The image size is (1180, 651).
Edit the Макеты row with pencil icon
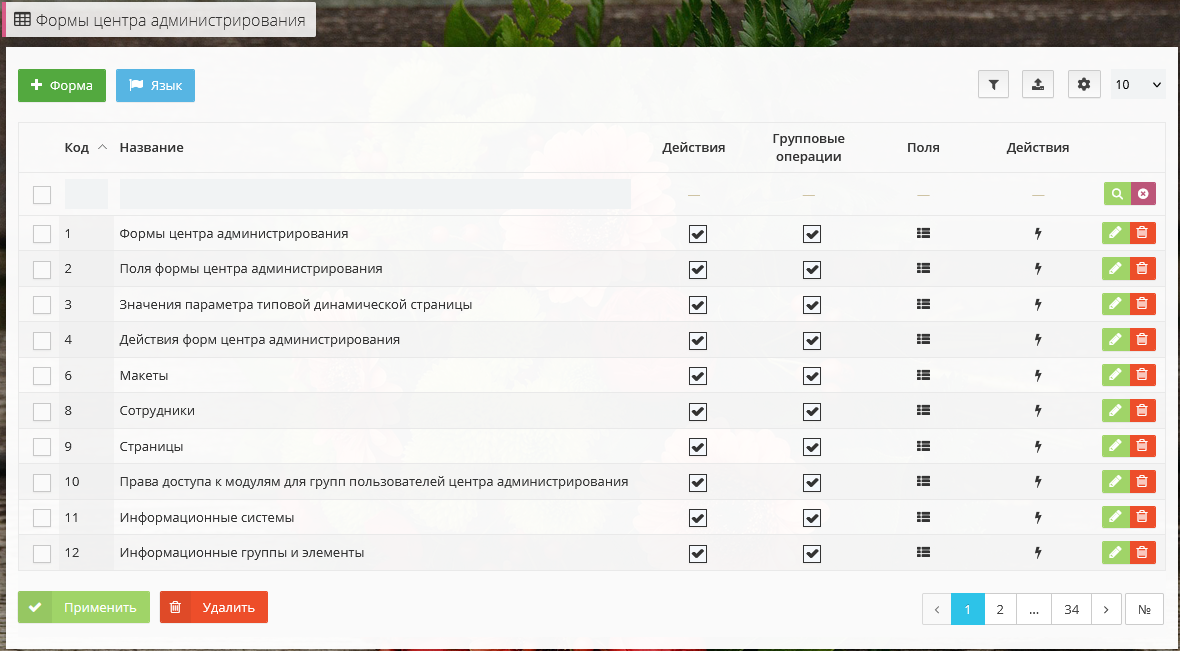coord(1115,375)
